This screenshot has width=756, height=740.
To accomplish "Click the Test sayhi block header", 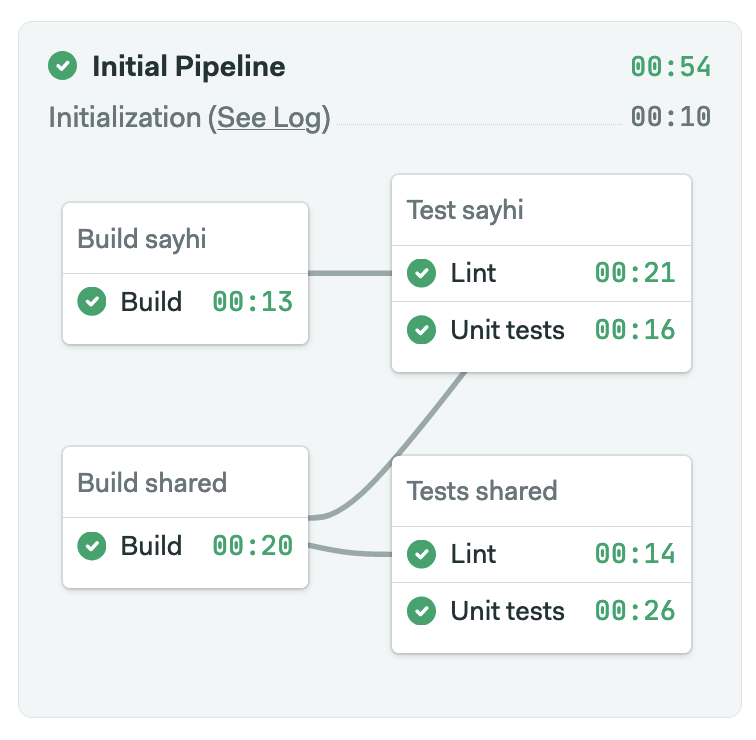I will pyautogui.click(x=465, y=210).
